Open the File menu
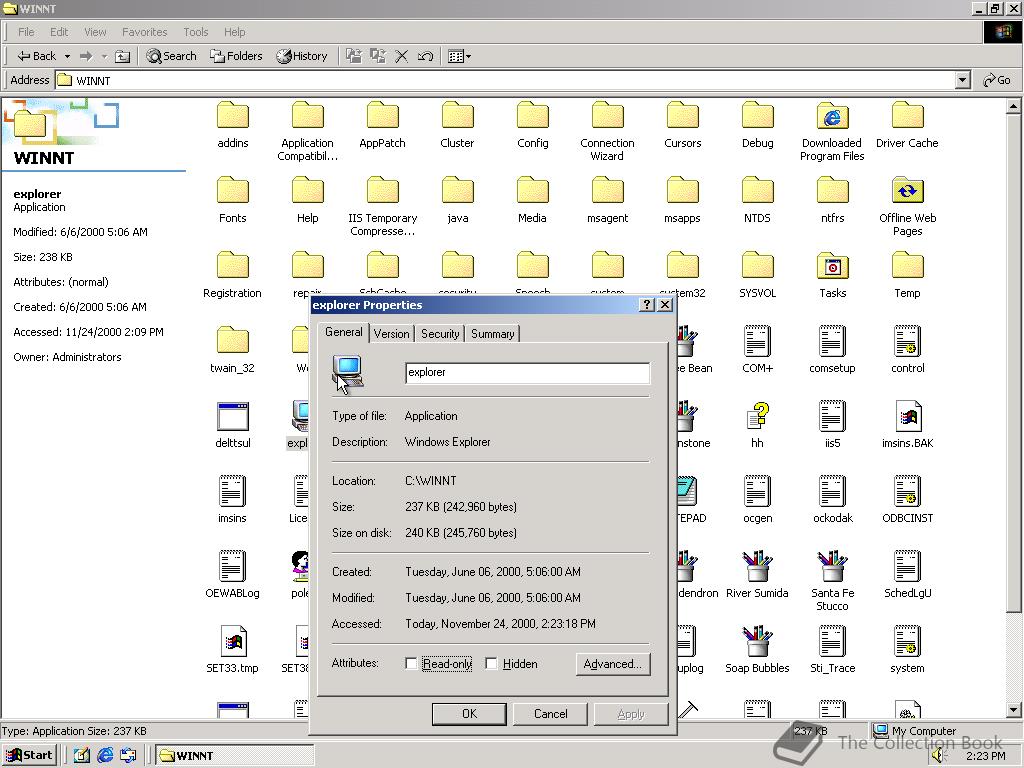1024x768 pixels. pos(26,32)
